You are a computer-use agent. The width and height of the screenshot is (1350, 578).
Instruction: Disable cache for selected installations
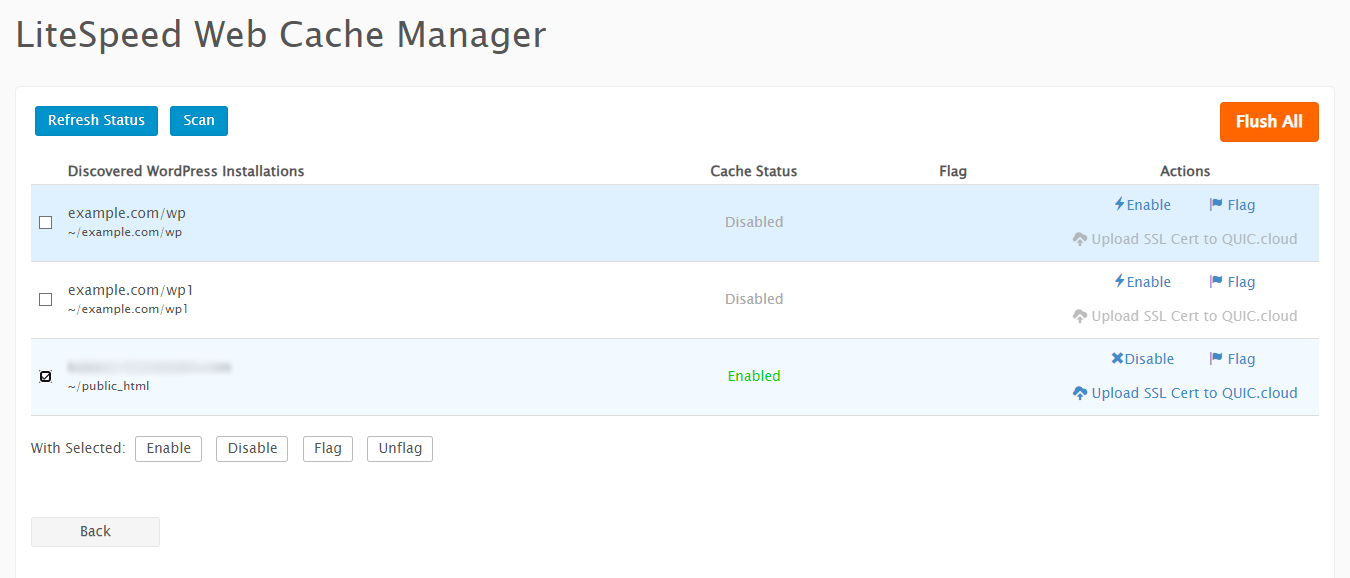(252, 449)
